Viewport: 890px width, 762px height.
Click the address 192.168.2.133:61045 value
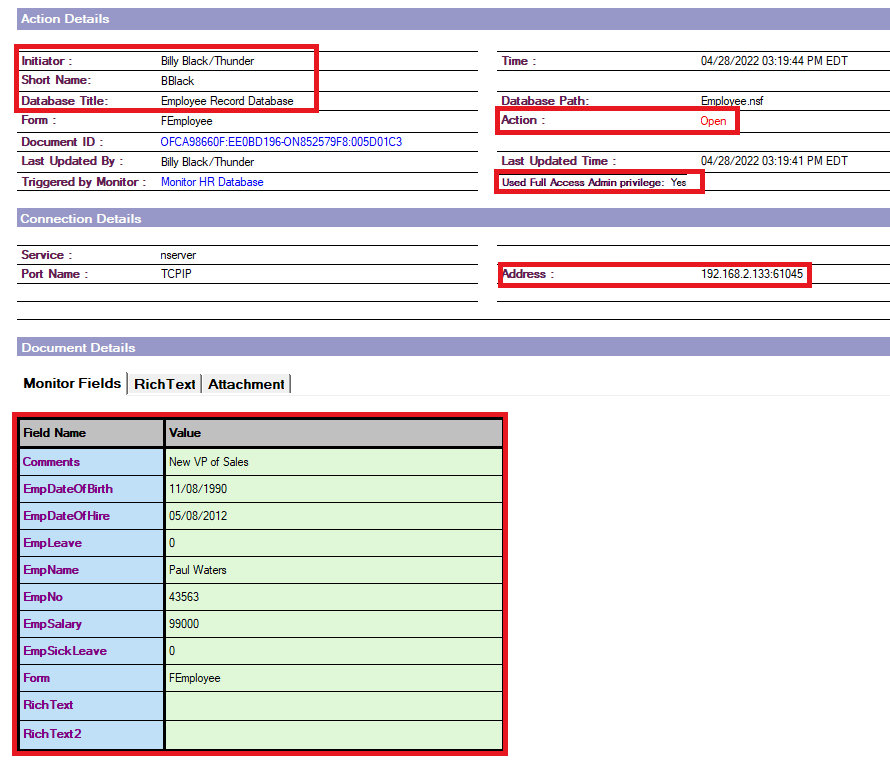(752, 274)
